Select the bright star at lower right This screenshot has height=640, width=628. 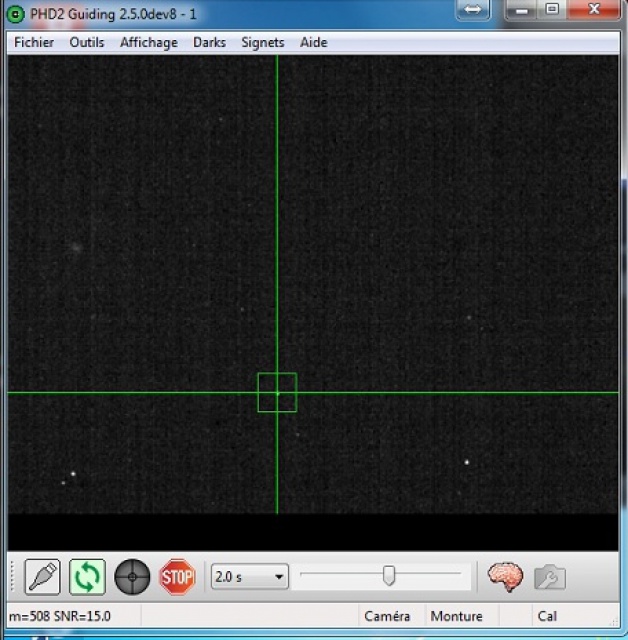click(467, 462)
